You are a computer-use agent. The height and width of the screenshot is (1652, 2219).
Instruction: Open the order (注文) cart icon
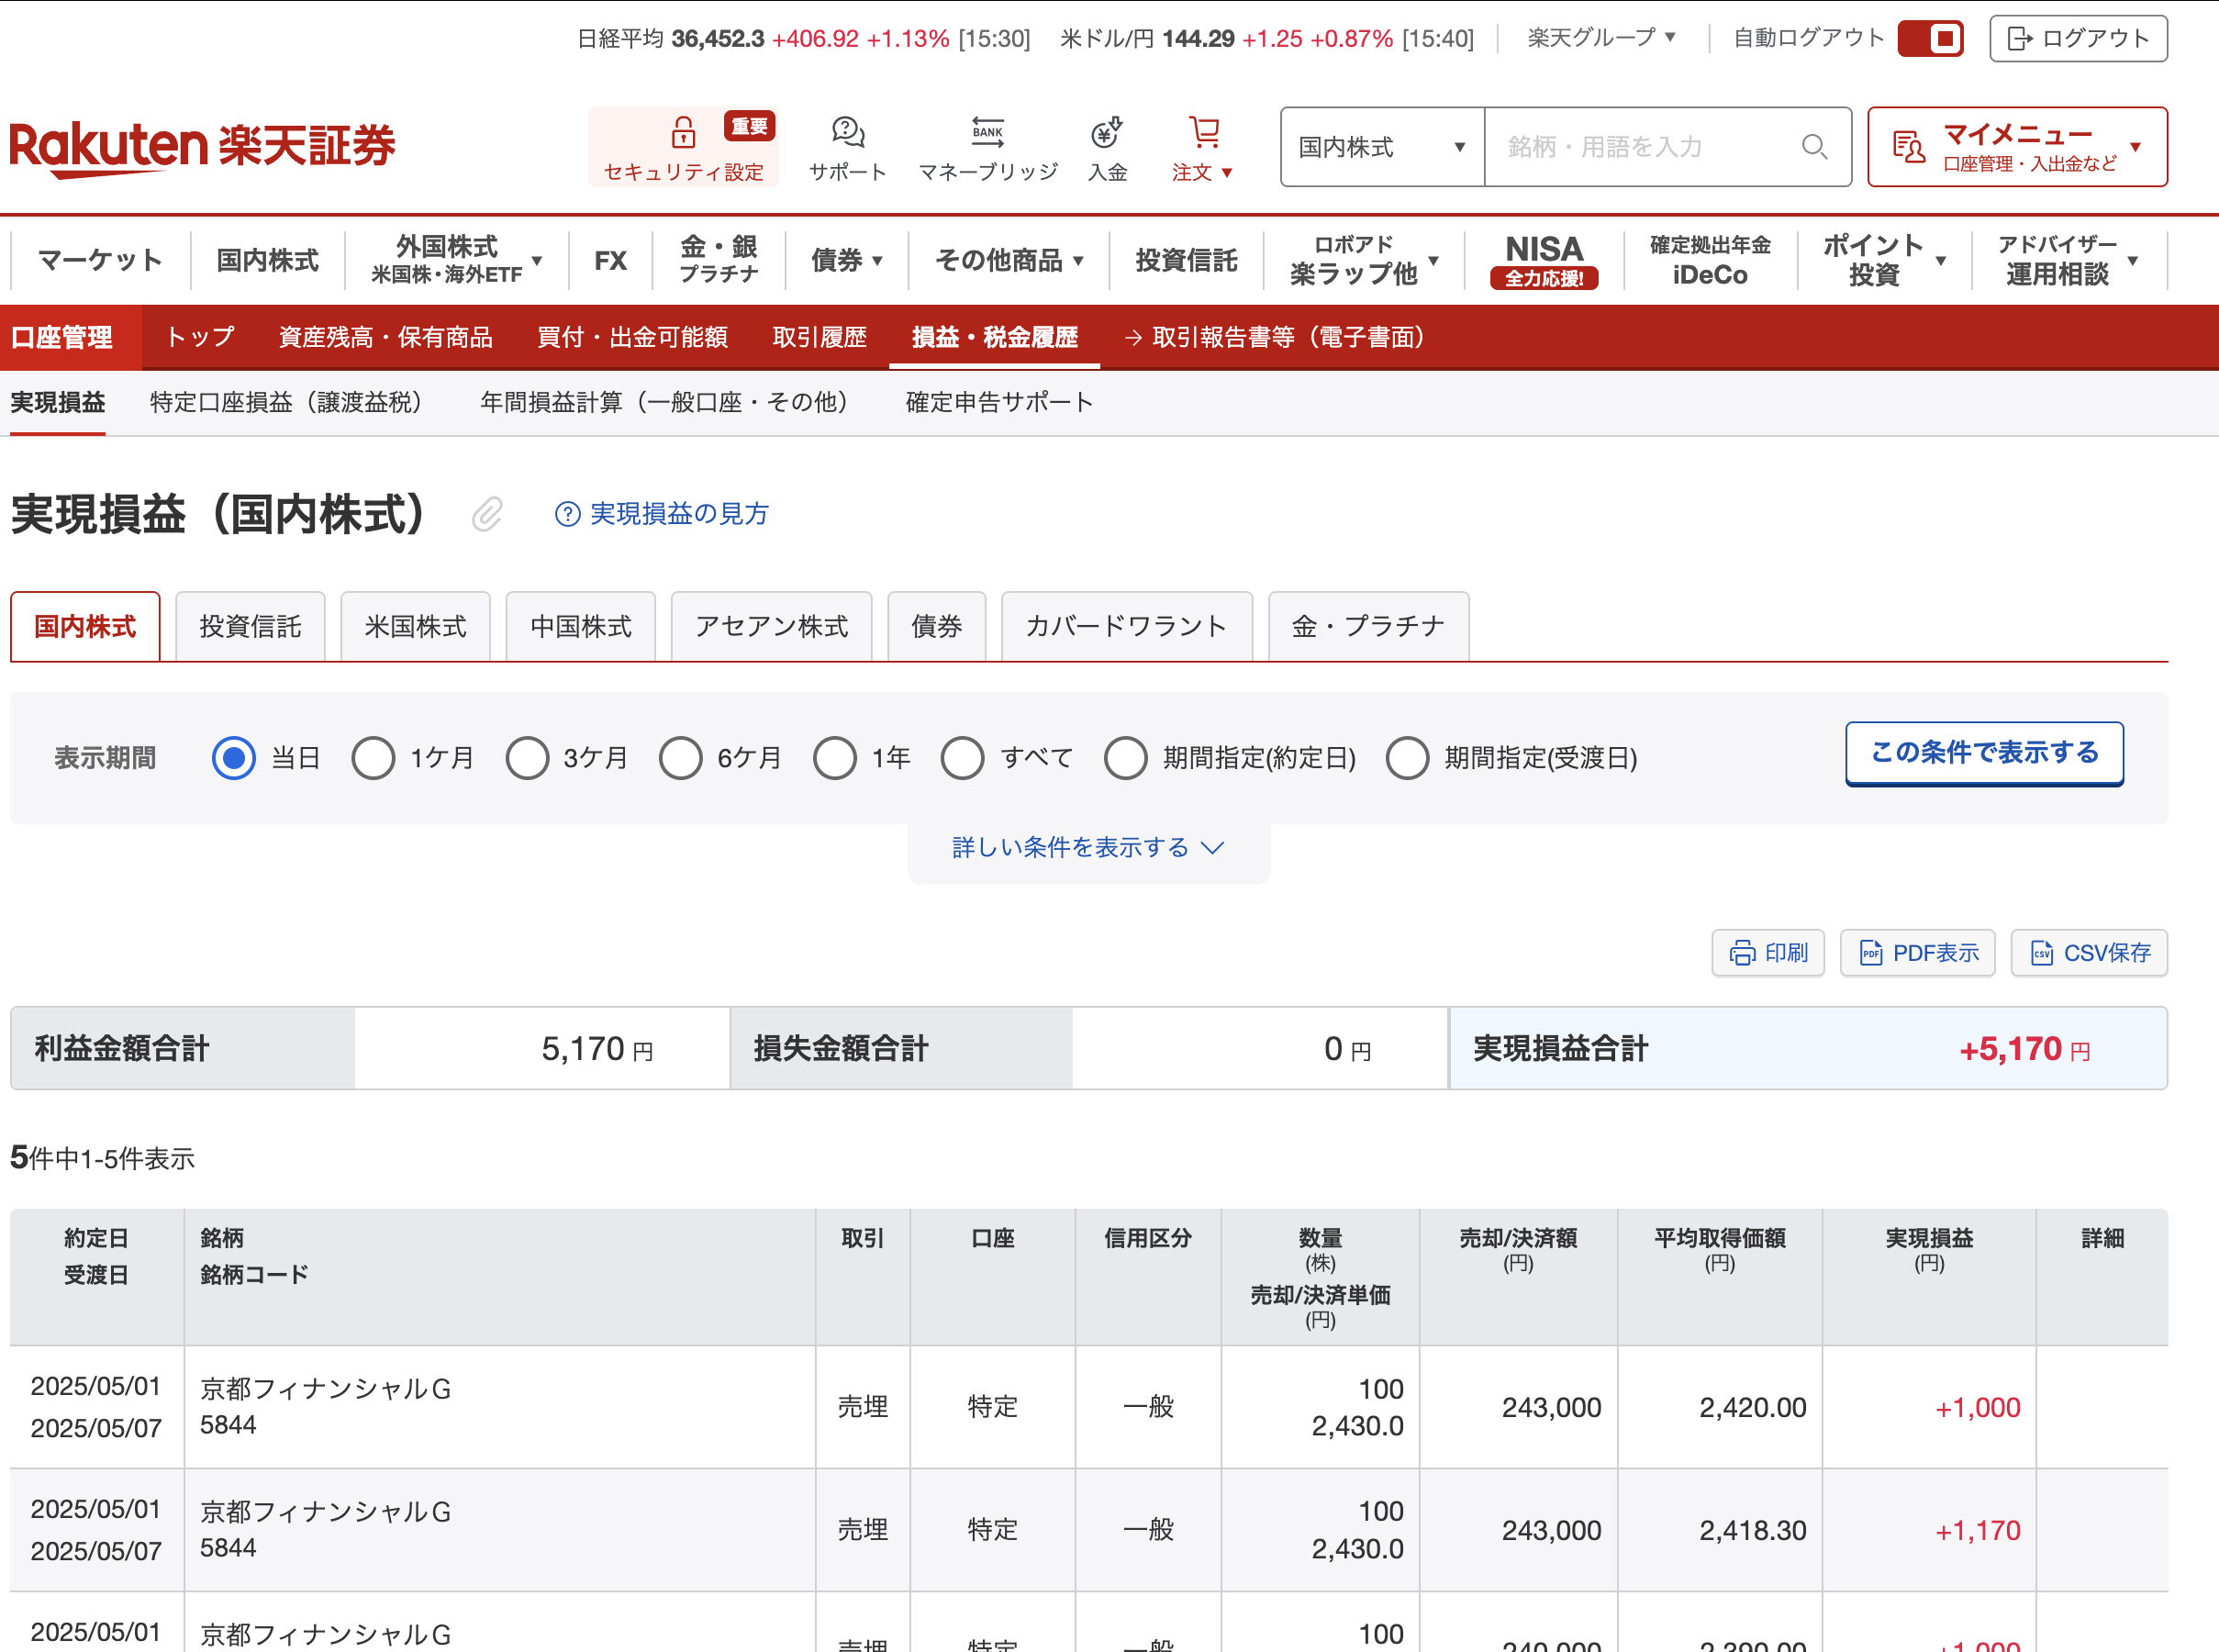1204,131
